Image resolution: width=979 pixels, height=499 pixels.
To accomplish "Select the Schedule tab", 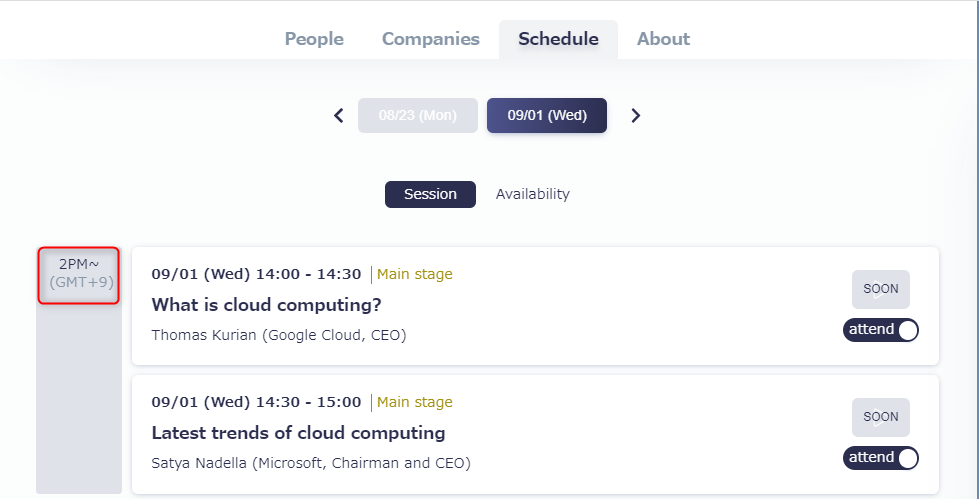I will tap(558, 39).
